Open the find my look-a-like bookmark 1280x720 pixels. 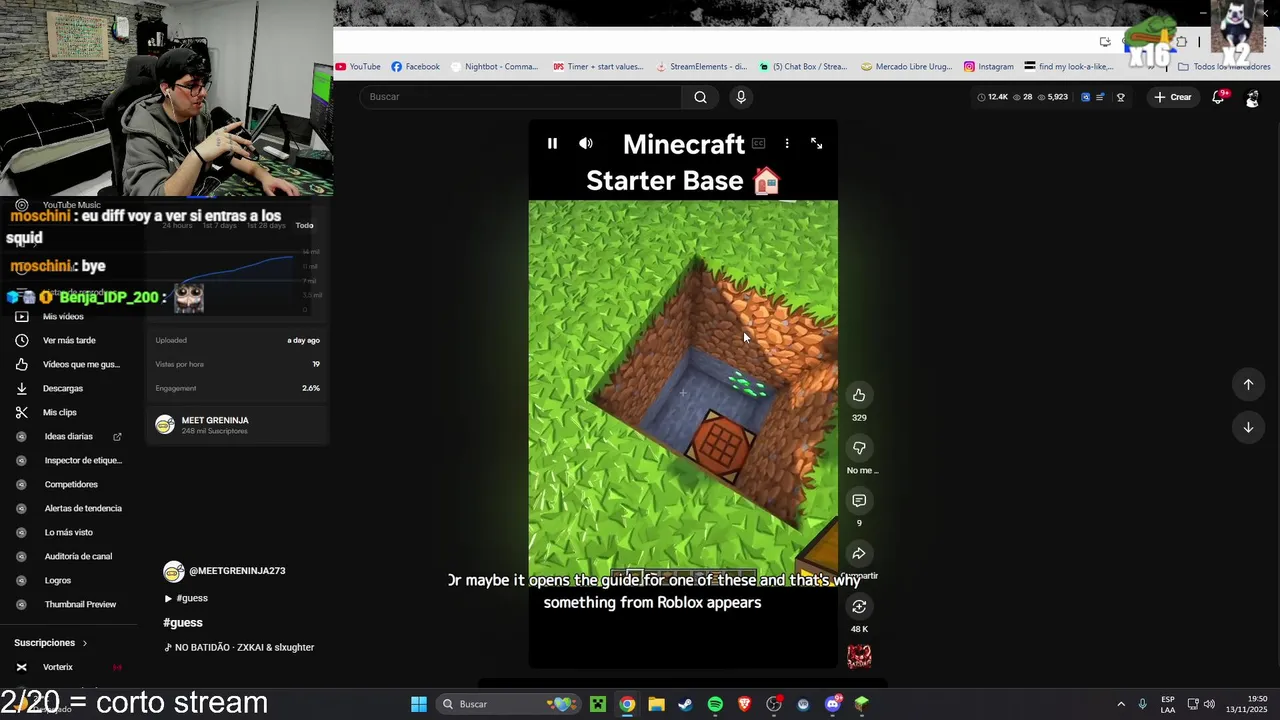click(x=1069, y=67)
